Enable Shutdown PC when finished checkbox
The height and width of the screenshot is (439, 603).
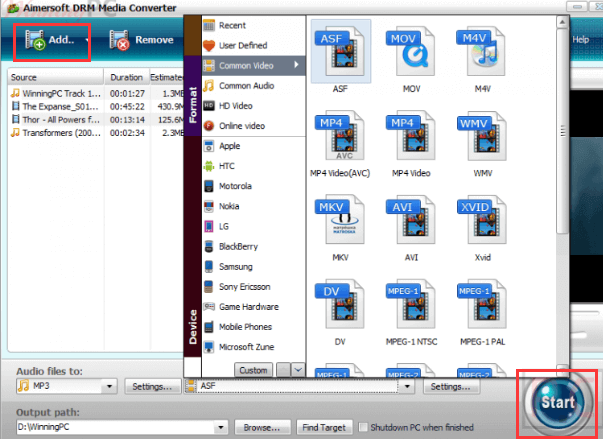click(364, 428)
